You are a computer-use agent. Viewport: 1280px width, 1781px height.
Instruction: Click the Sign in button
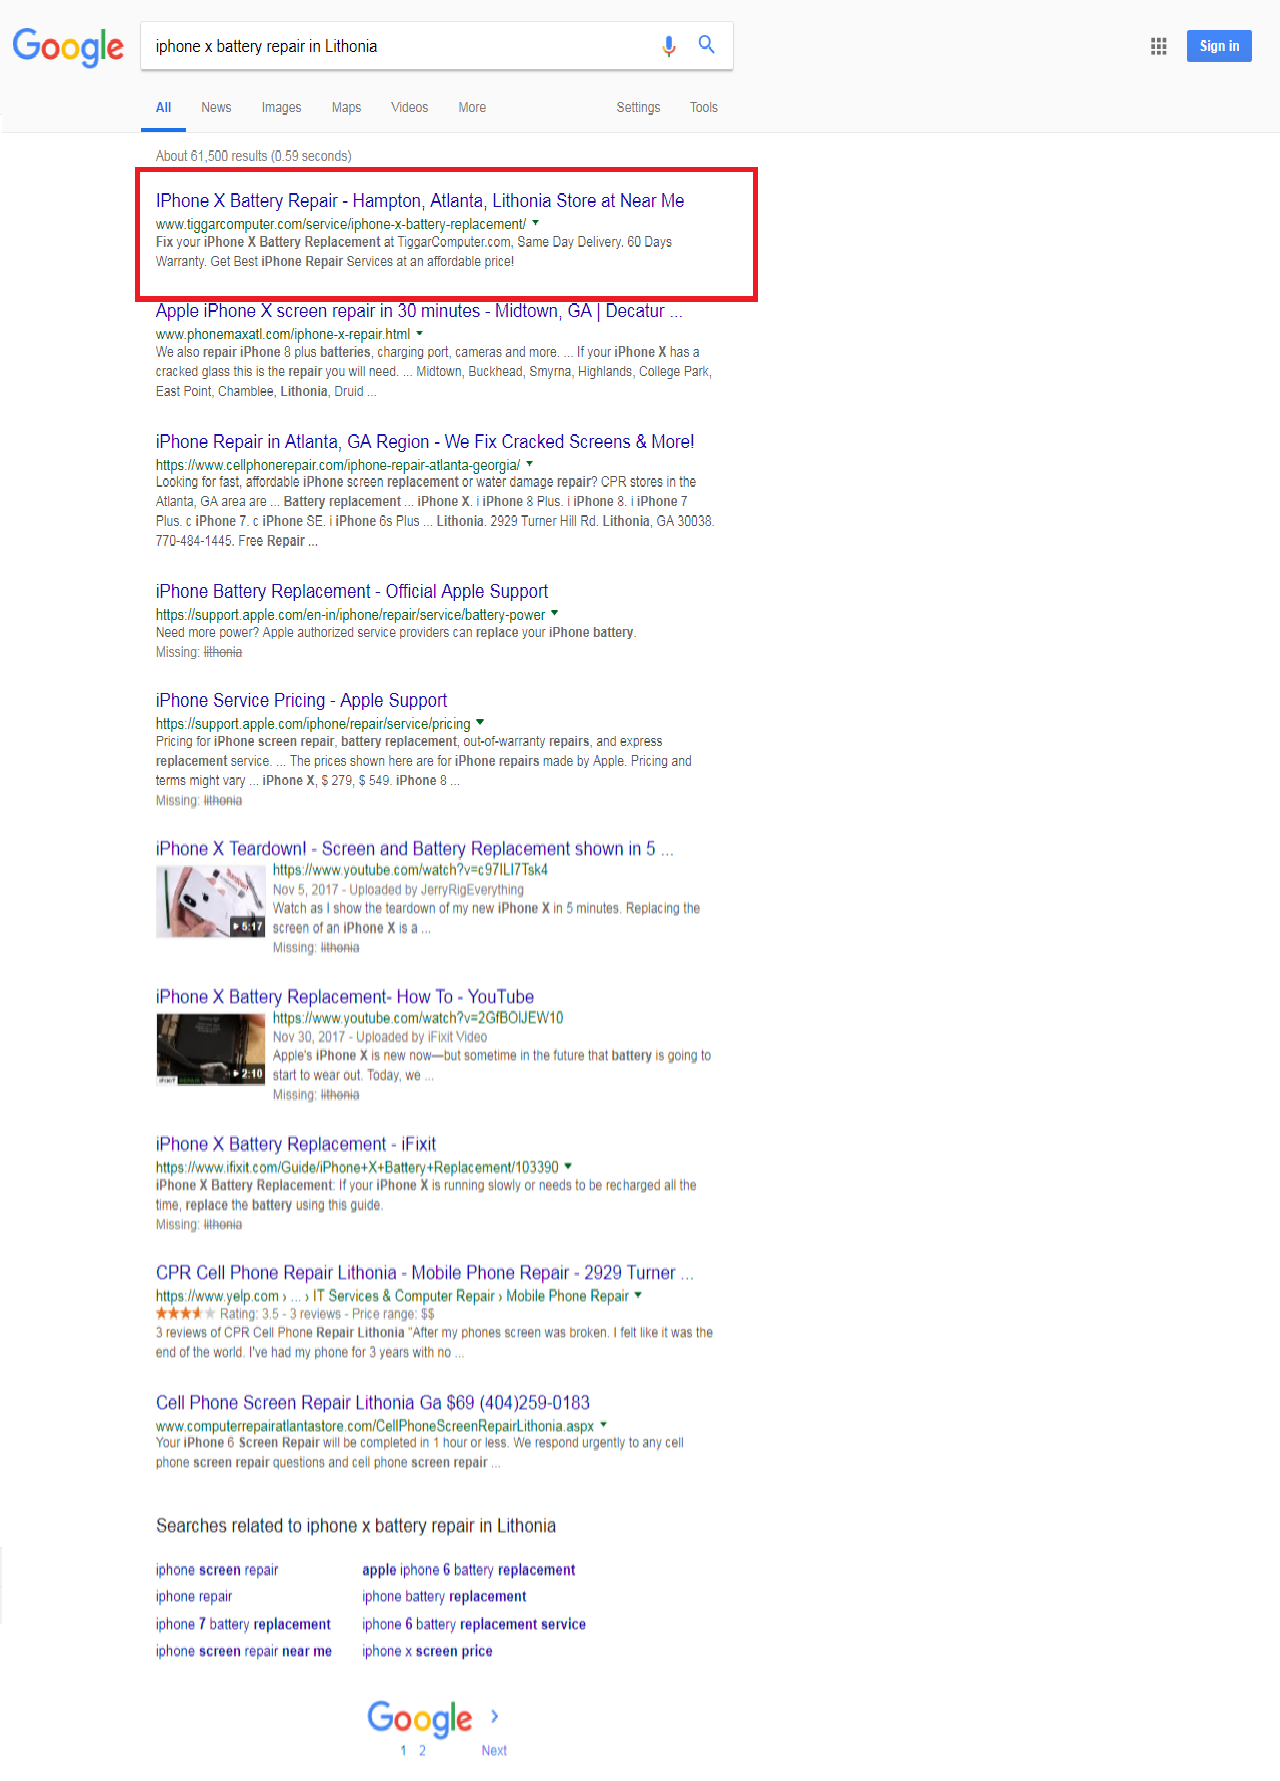click(x=1218, y=46)
